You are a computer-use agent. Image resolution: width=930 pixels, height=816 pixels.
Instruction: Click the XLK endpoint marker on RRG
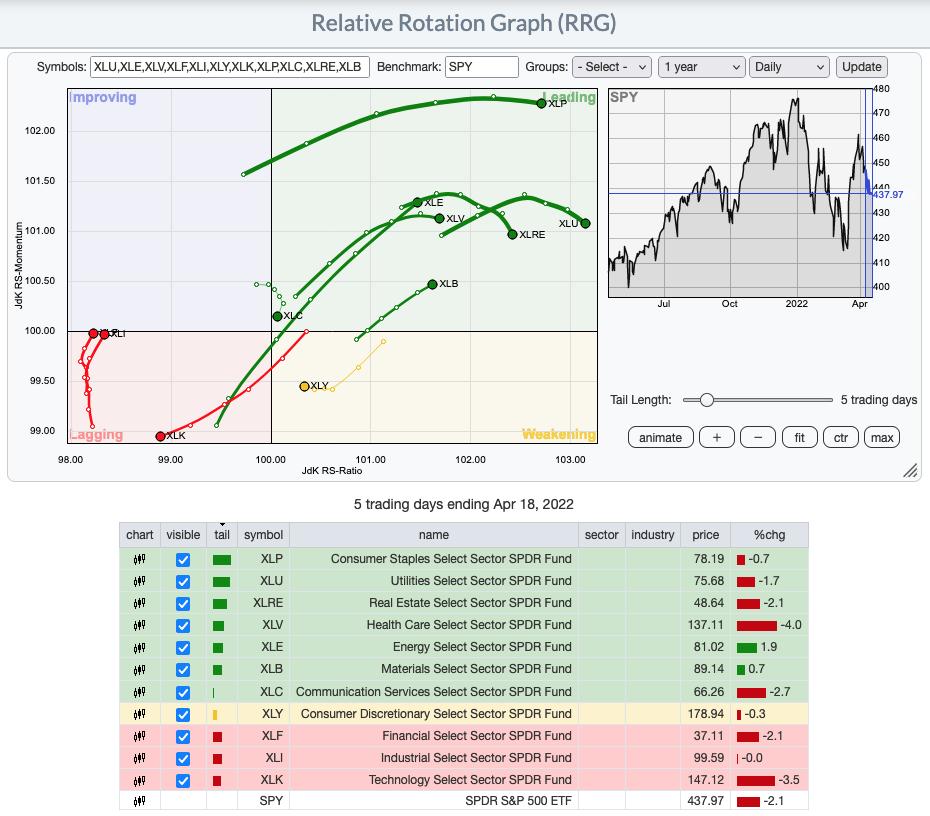pos(160,436)
